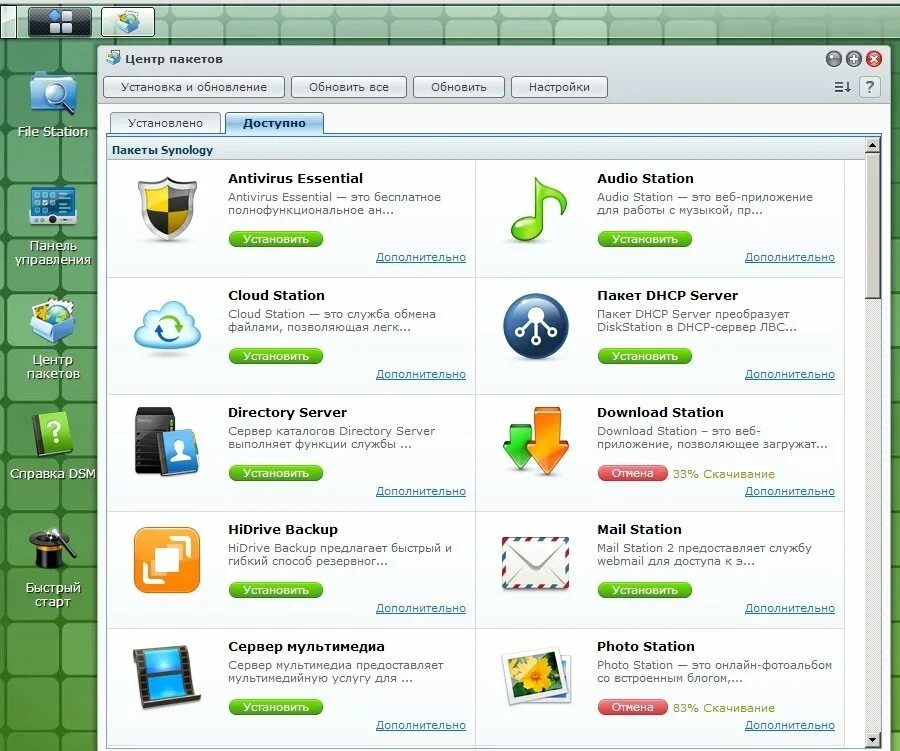
Task: Open the help question mark button
Action: pos(870,87)
